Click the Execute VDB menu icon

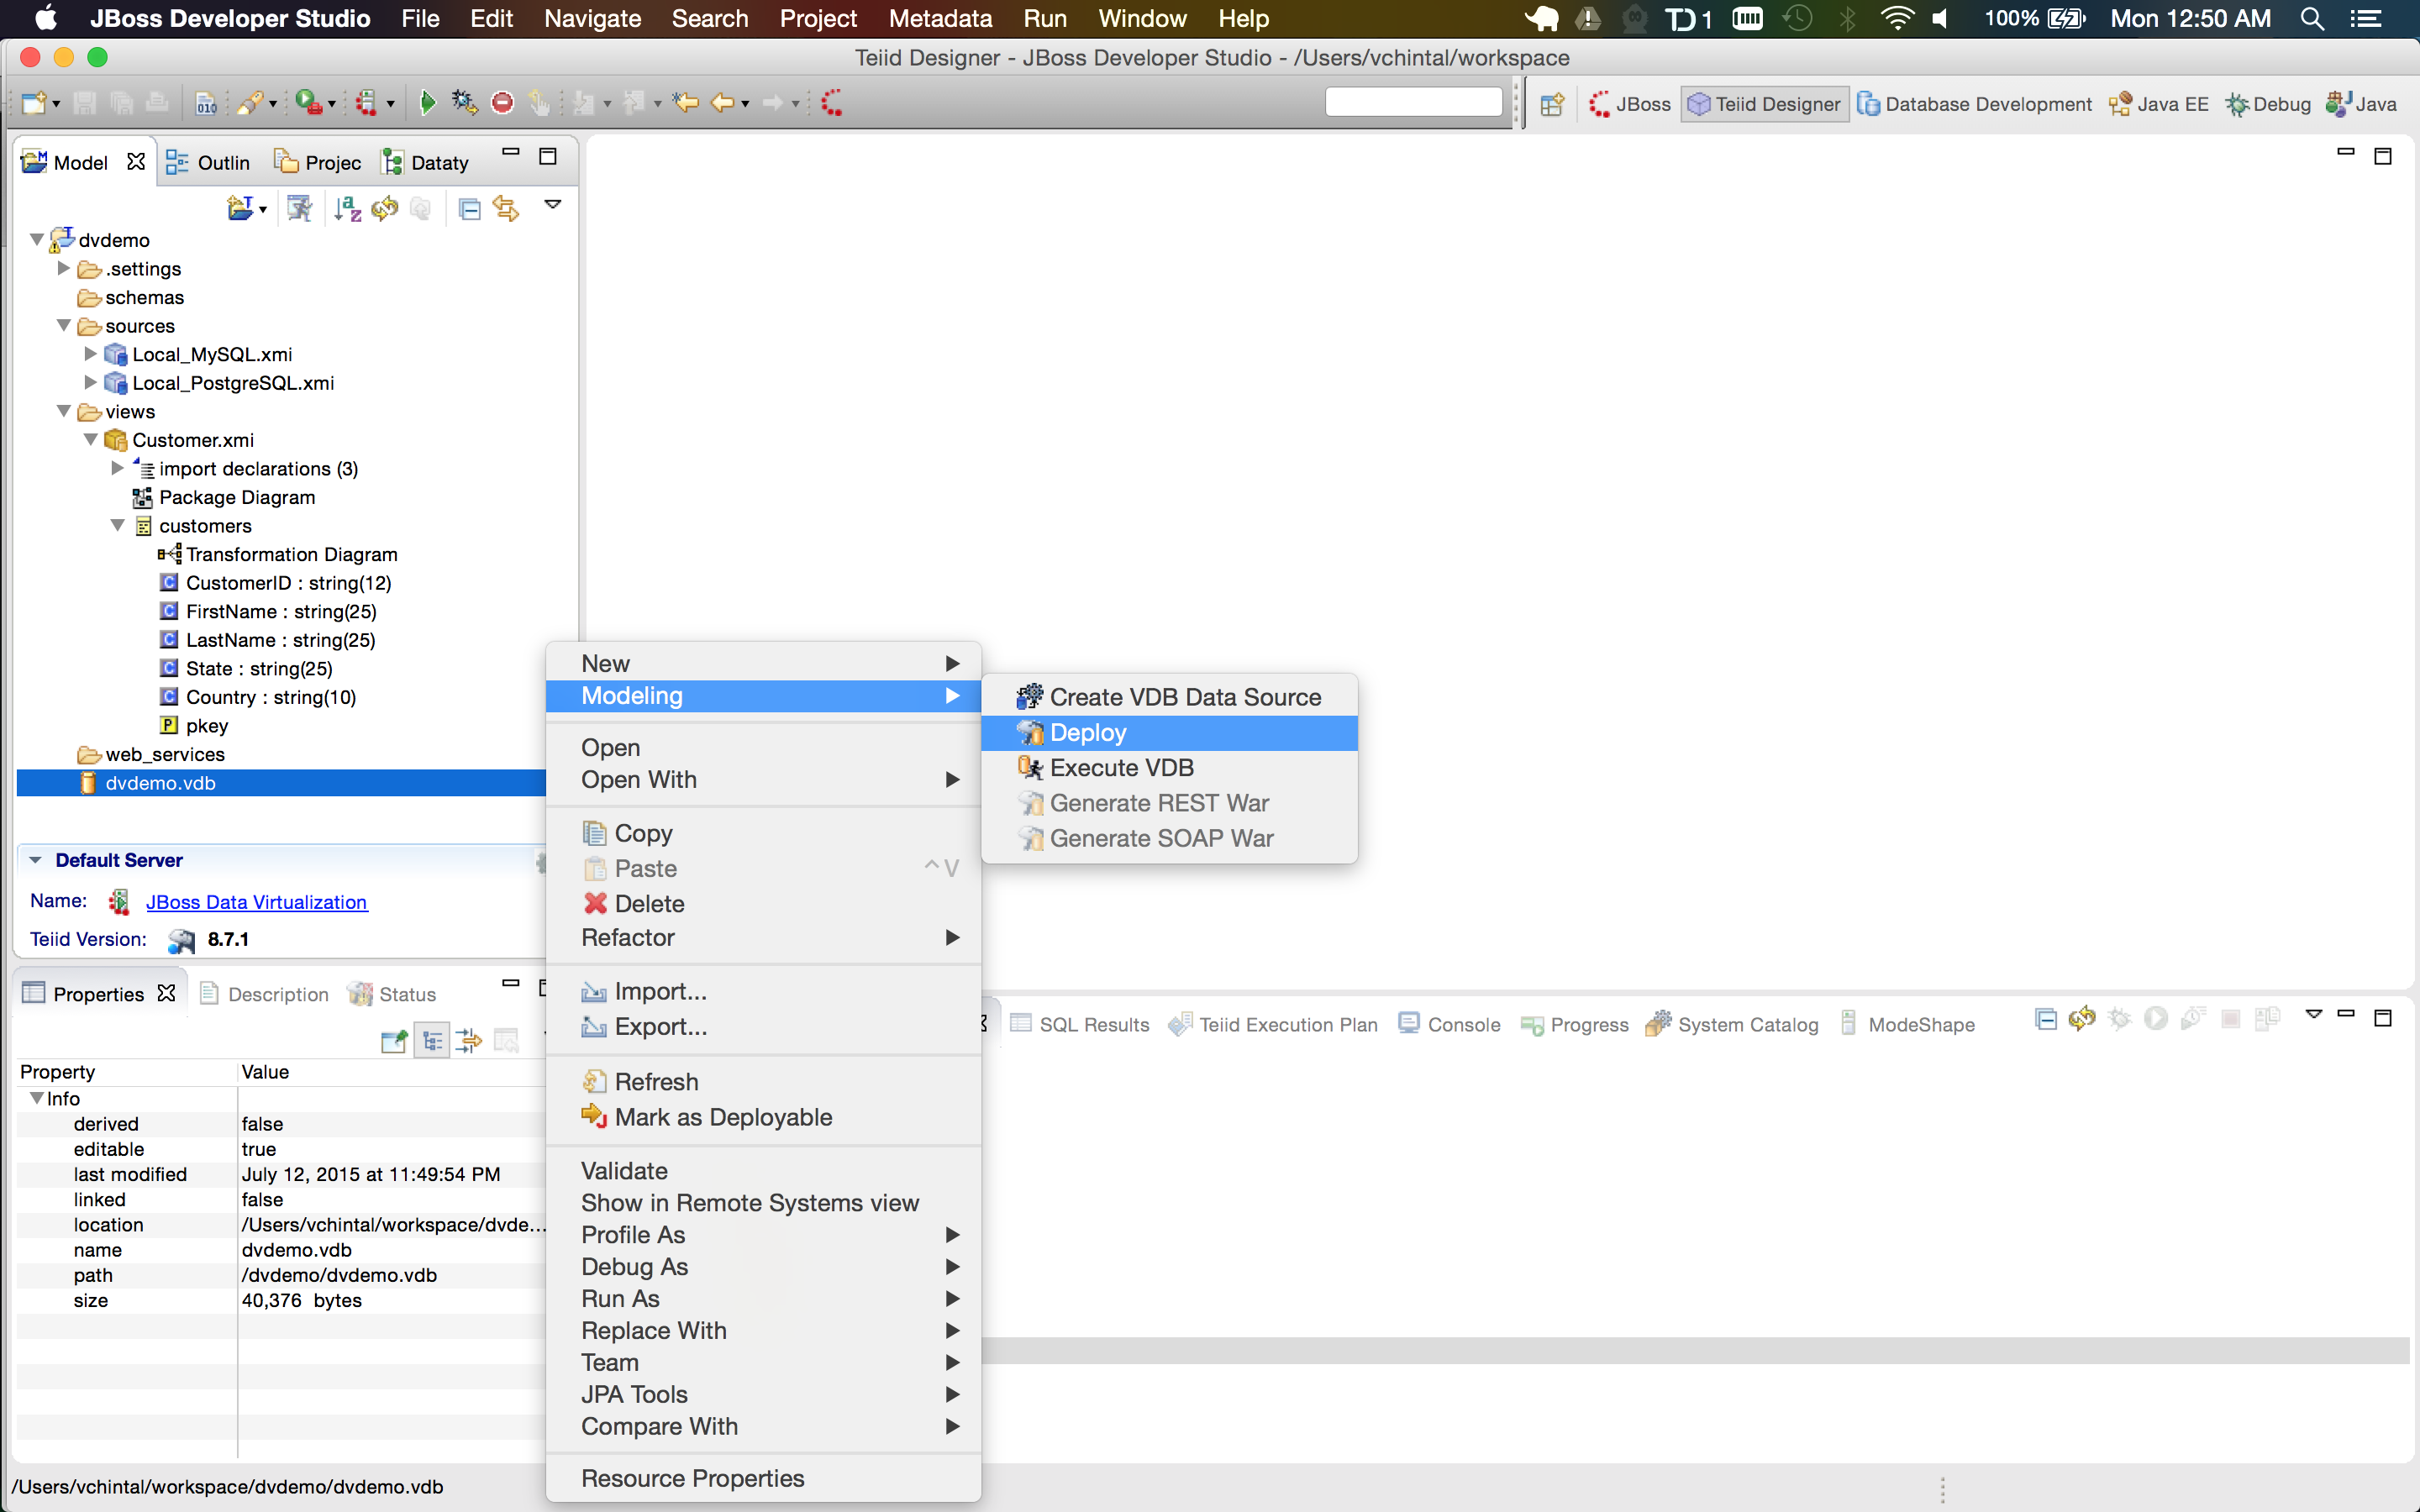(x=1030, y=768)
